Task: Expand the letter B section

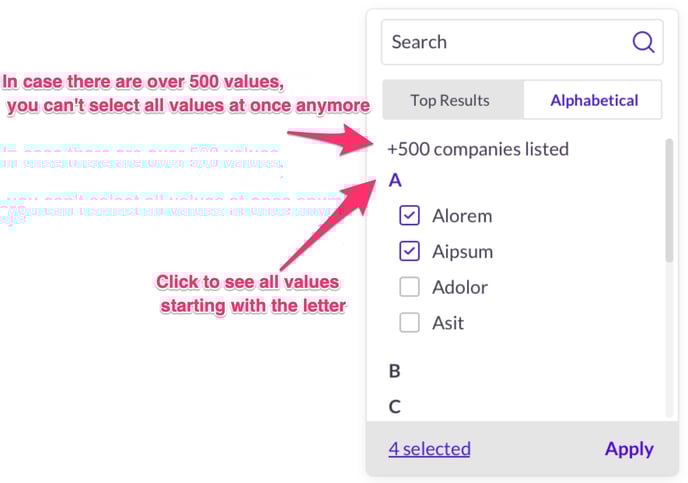Action: pos(394,371)
